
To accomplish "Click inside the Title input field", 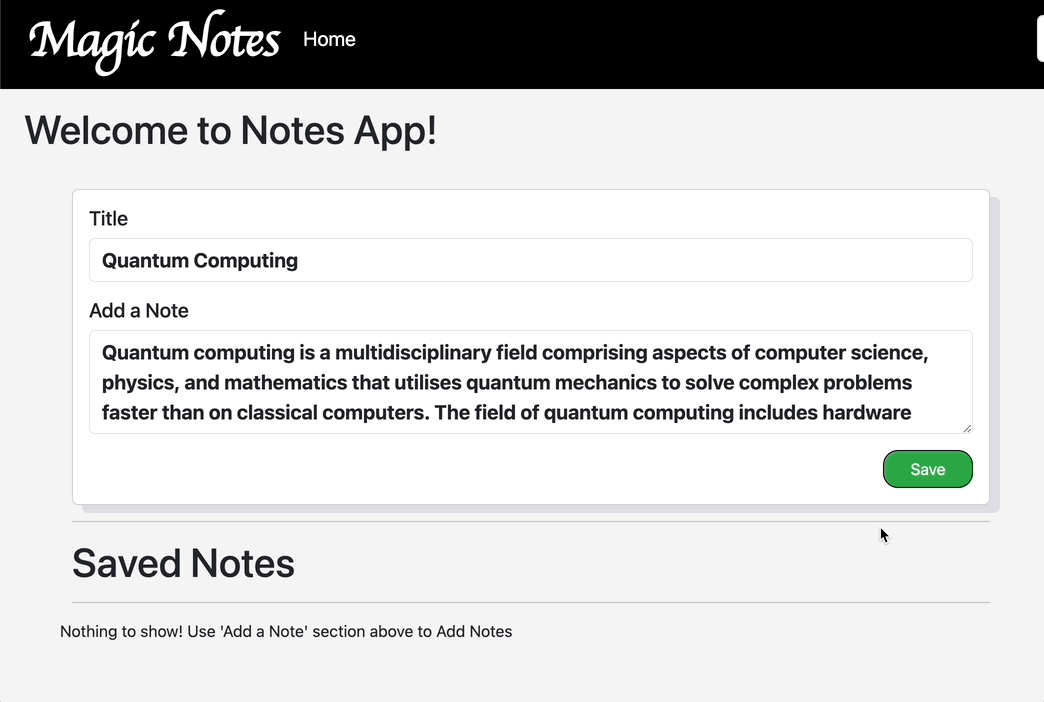I will point(530,260).
